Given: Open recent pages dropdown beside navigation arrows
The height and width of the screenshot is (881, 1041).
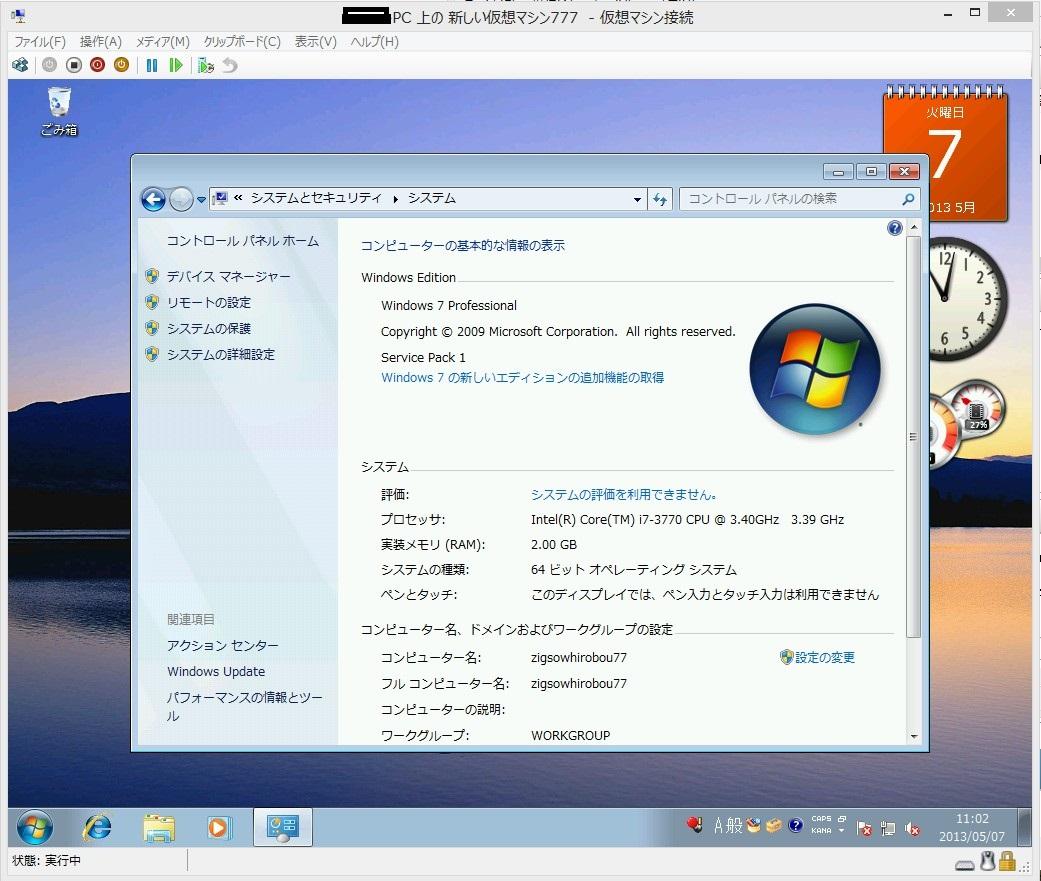Looking at the screenshot, I should [201, 199].
